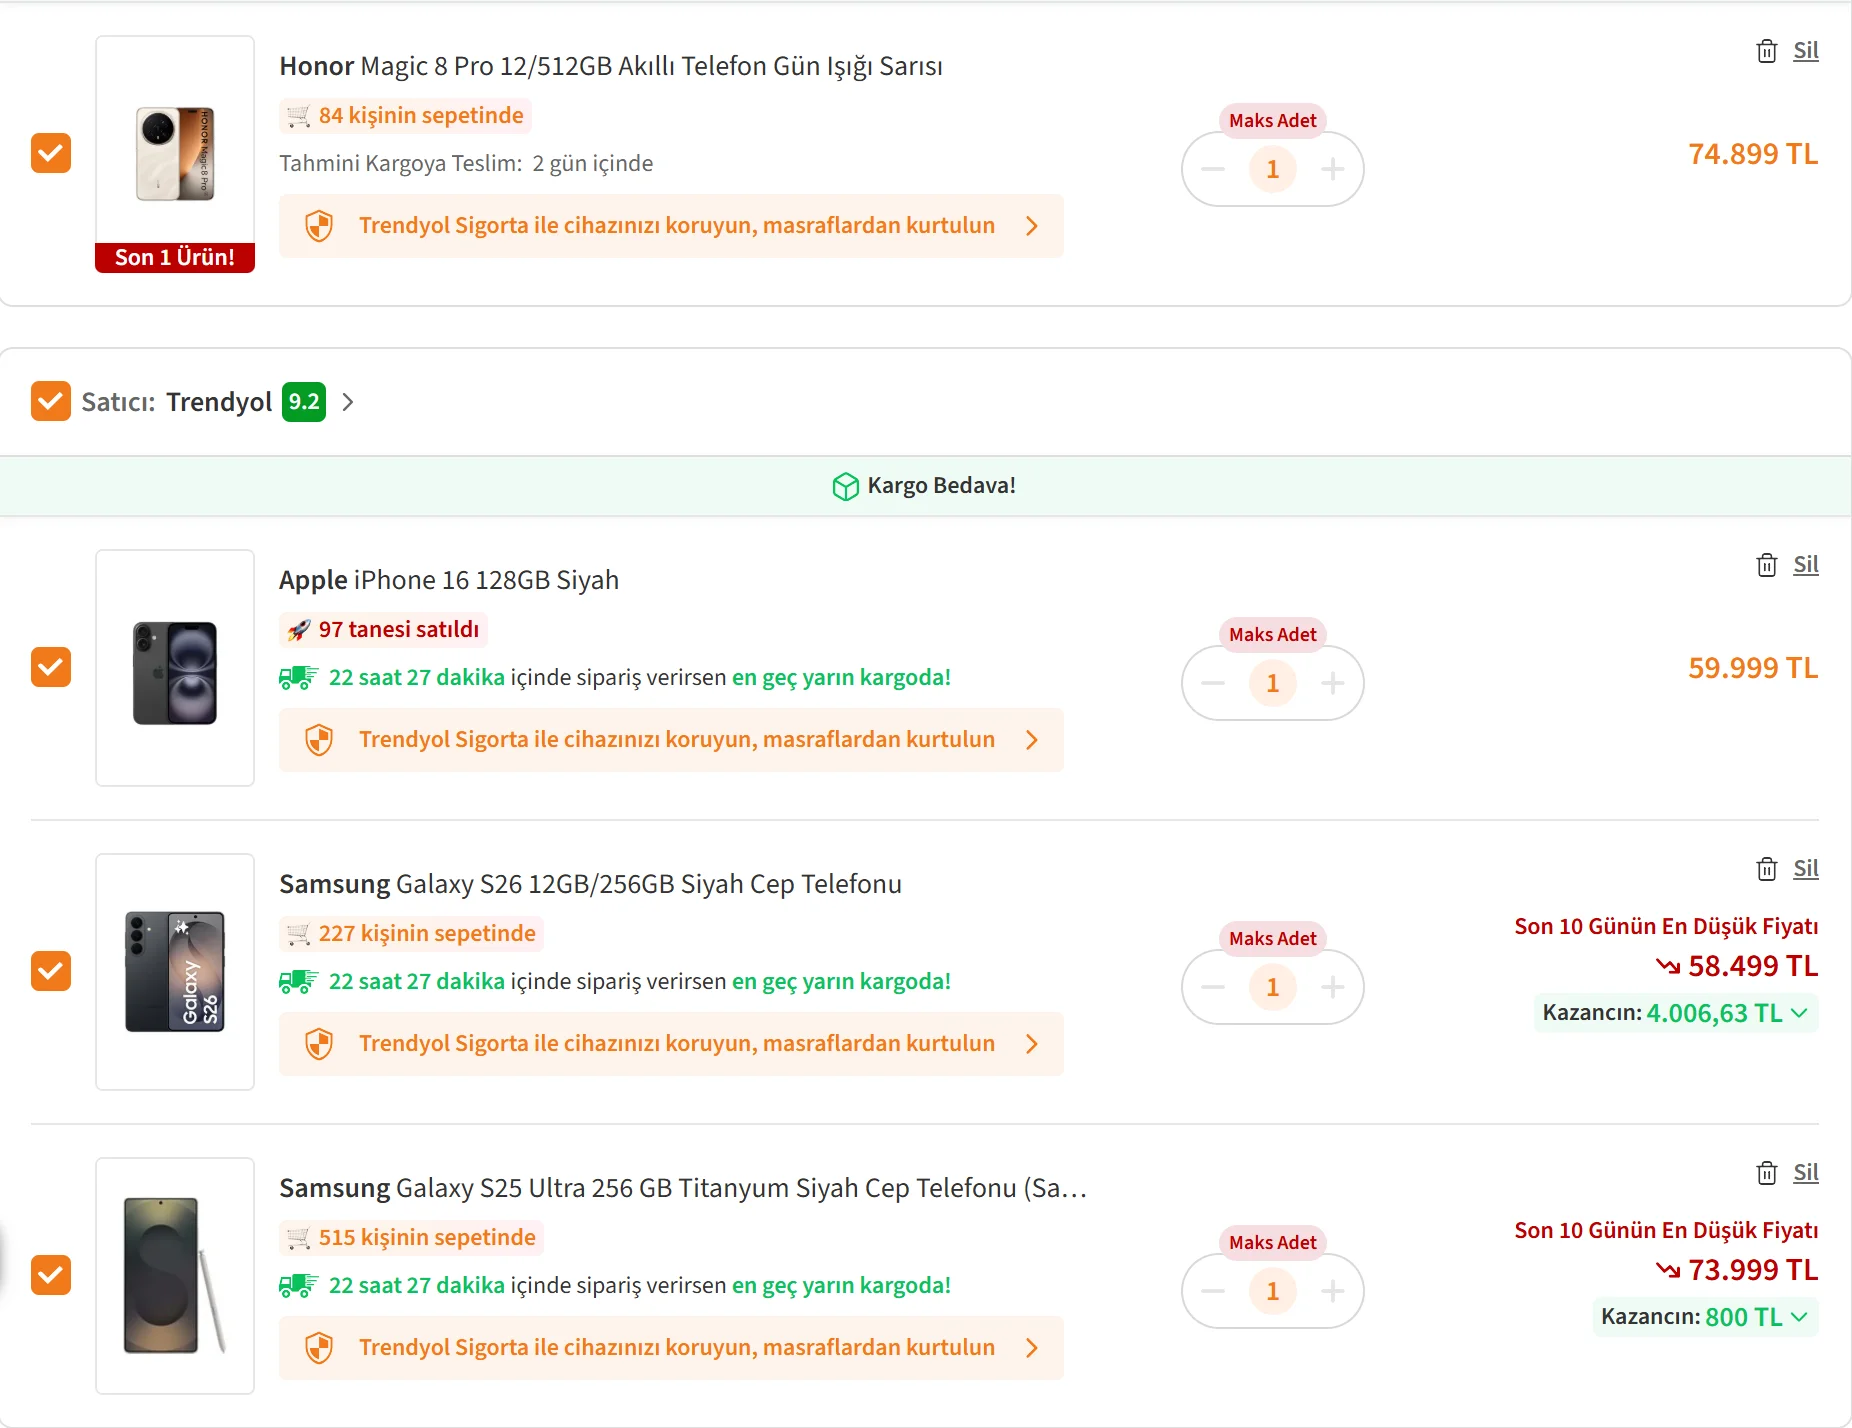Screen dimensions: 1852x1428
Task: Click the 74.899 TL price
Action: pyautogui.click(x=1753, y=154)
